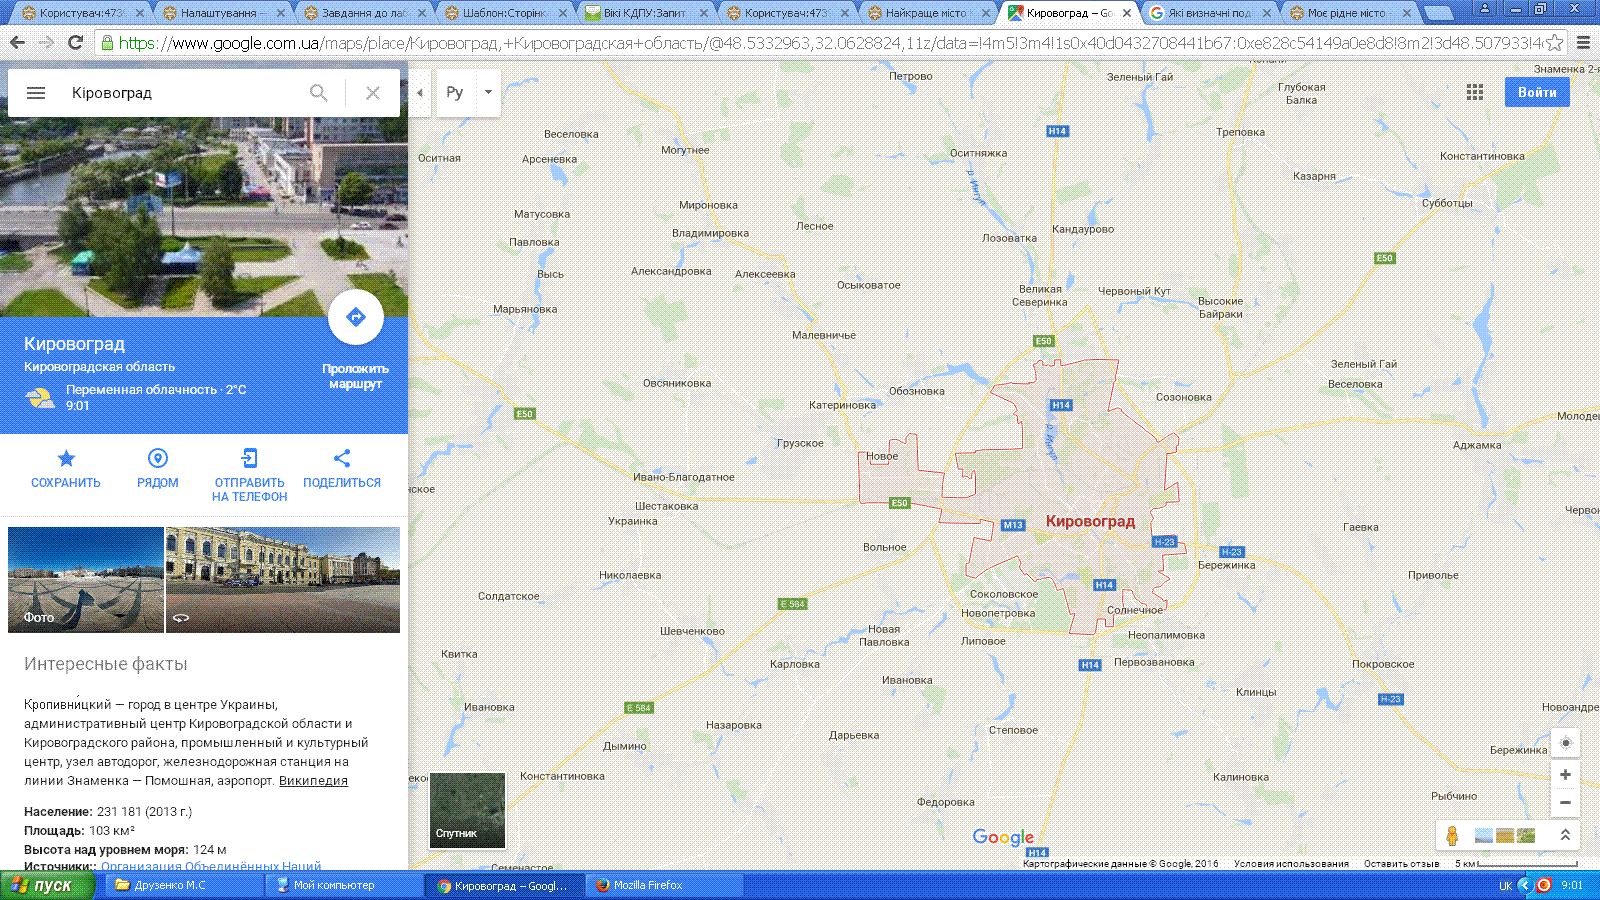Viewport: 1600px width, 900px height.
Task: Switch to Mozilla Firefox taskbar item
Action: [x=665, y=885]
